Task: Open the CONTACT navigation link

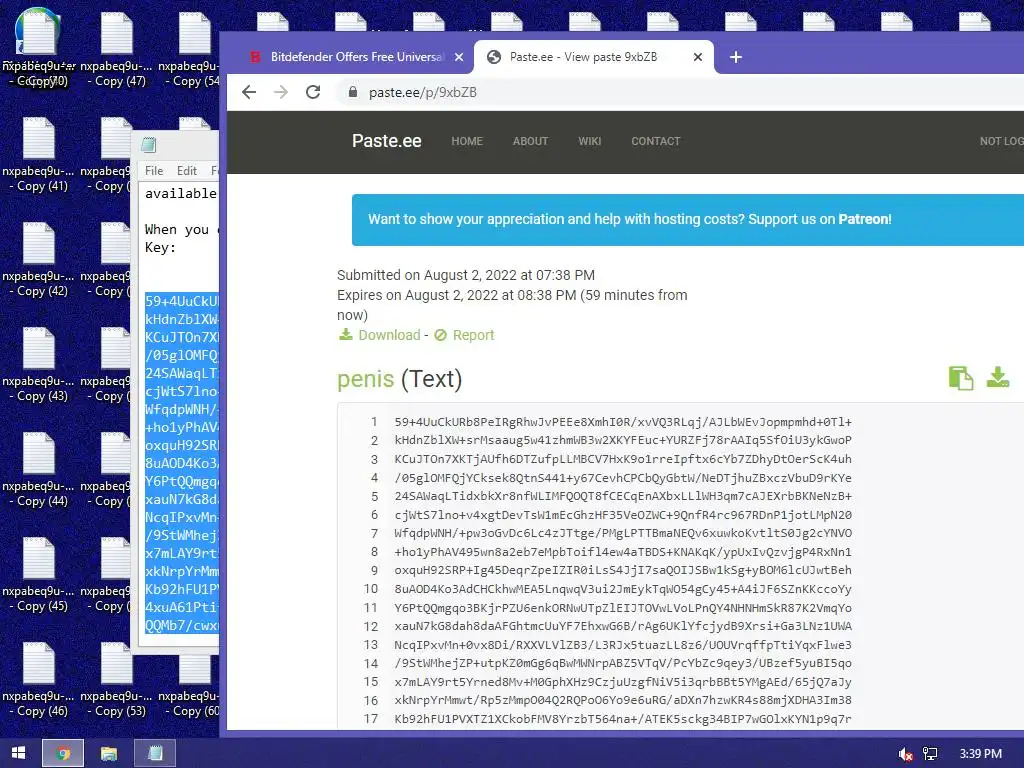Action: click(656, 141)
